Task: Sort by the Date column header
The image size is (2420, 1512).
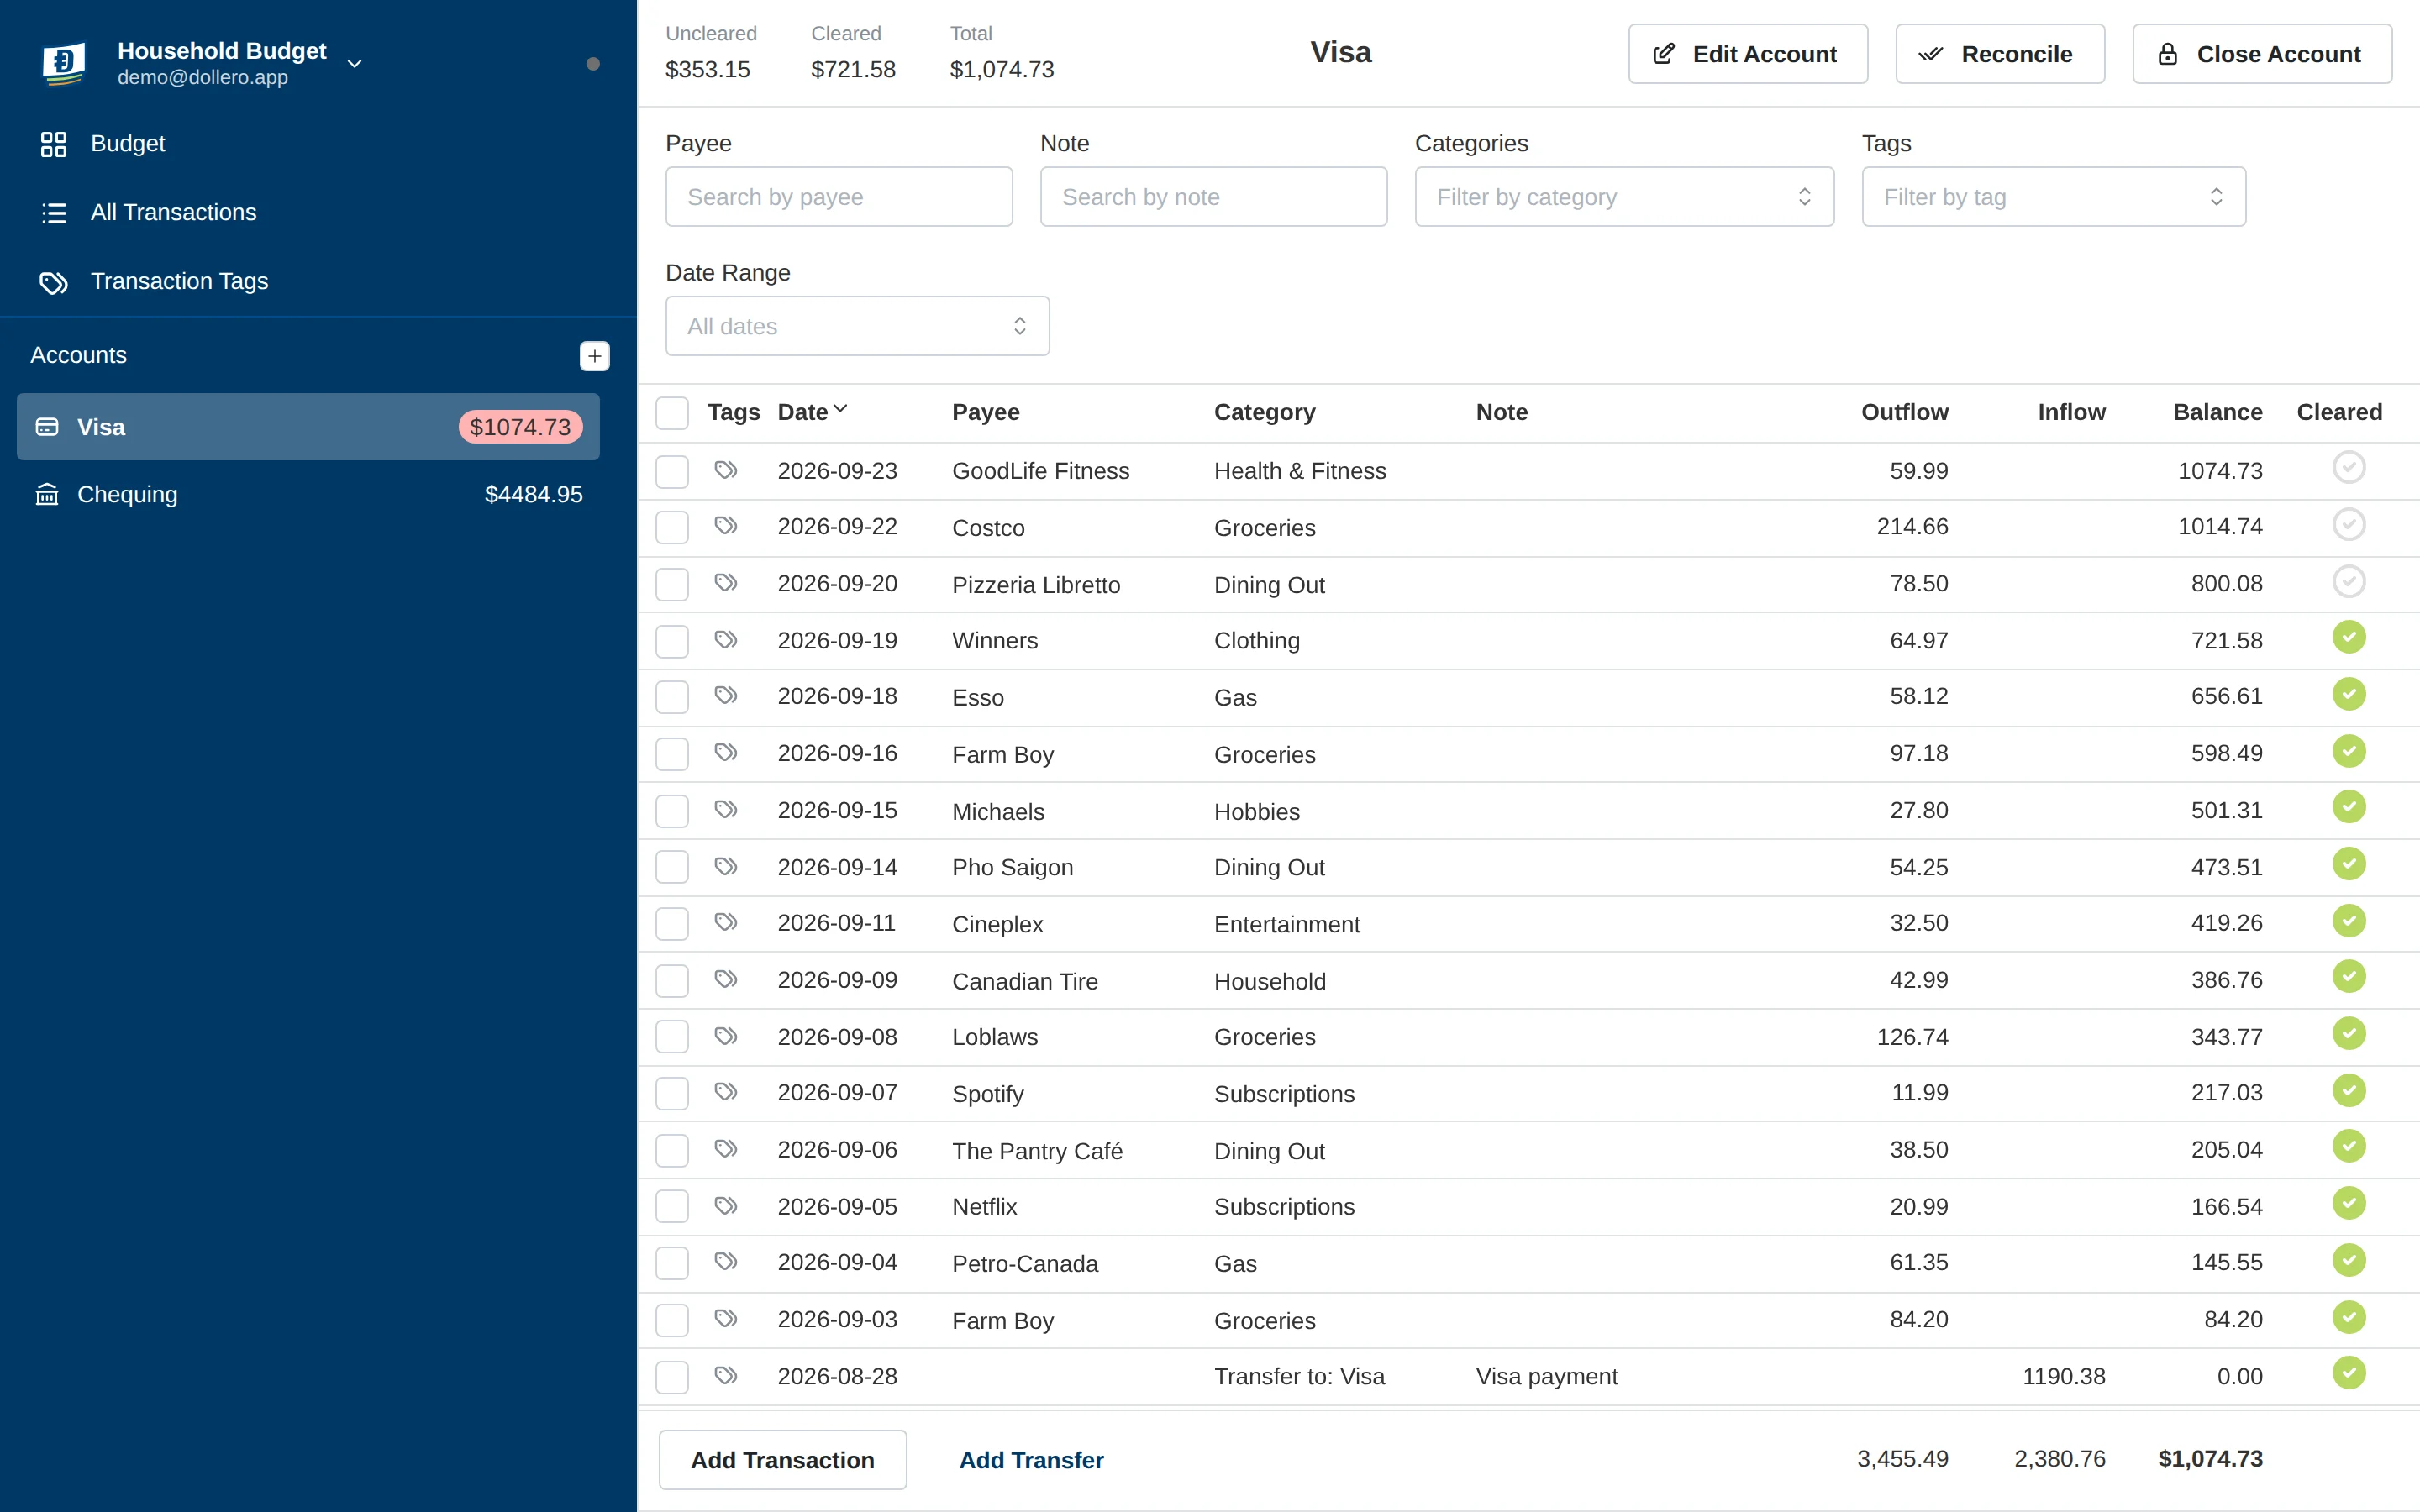Action: click(812, 412)
